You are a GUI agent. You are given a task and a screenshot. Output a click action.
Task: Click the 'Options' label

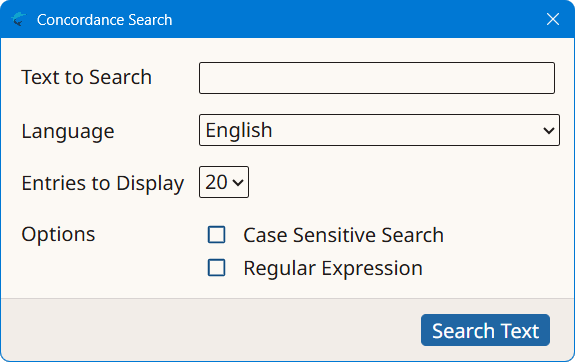click(x=58, y=234)
